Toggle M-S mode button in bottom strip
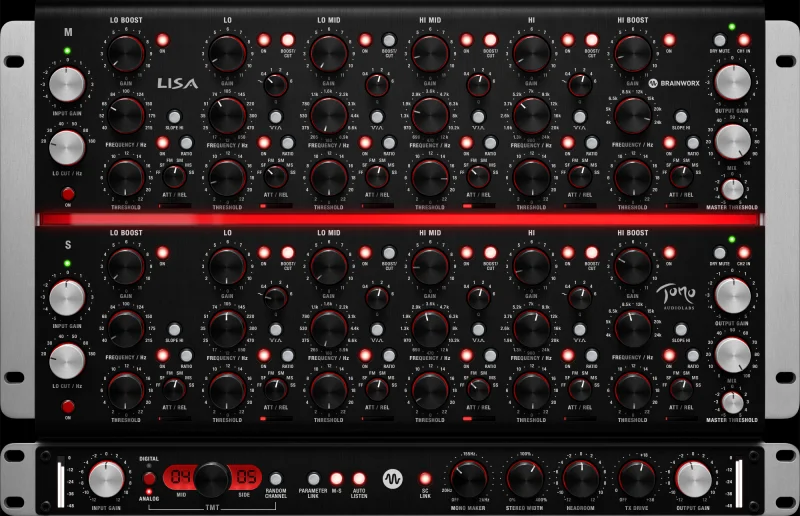The height and width of the screenshot is (516, 800). tap(336, 479)
